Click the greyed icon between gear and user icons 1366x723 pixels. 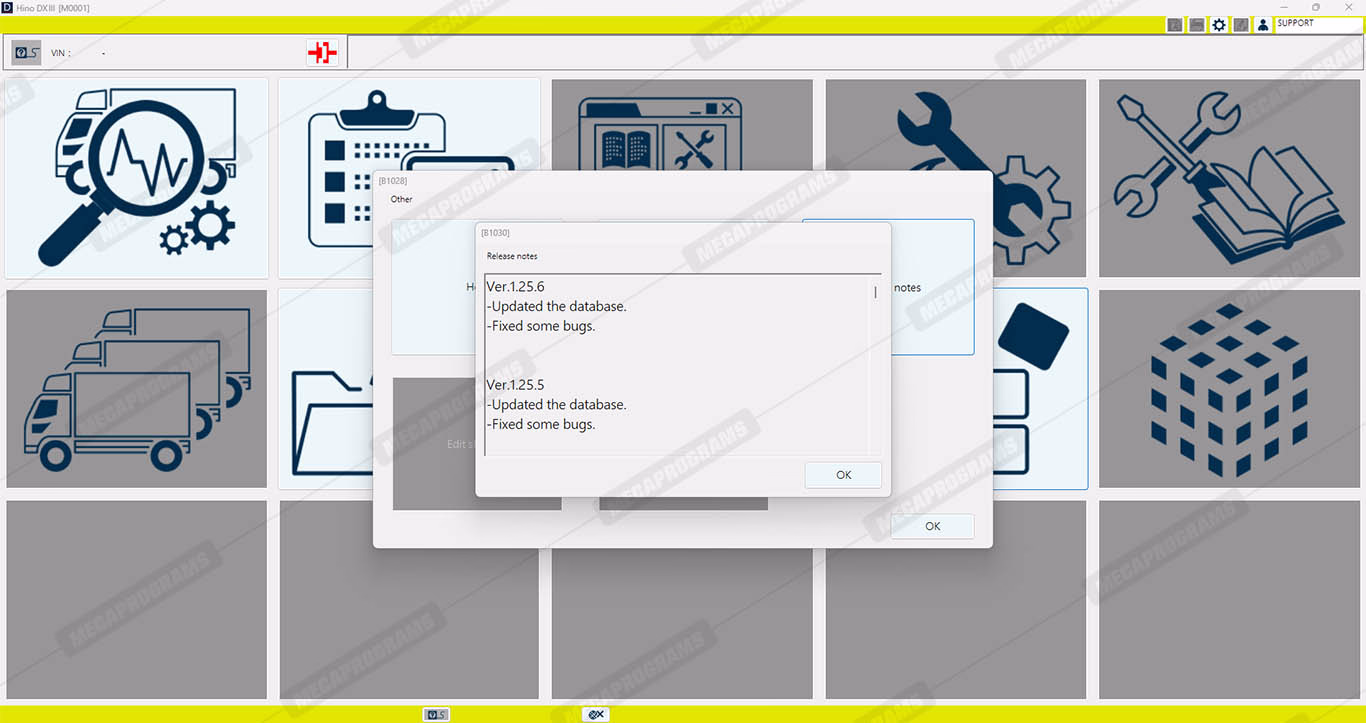(x=1241, y=25)
